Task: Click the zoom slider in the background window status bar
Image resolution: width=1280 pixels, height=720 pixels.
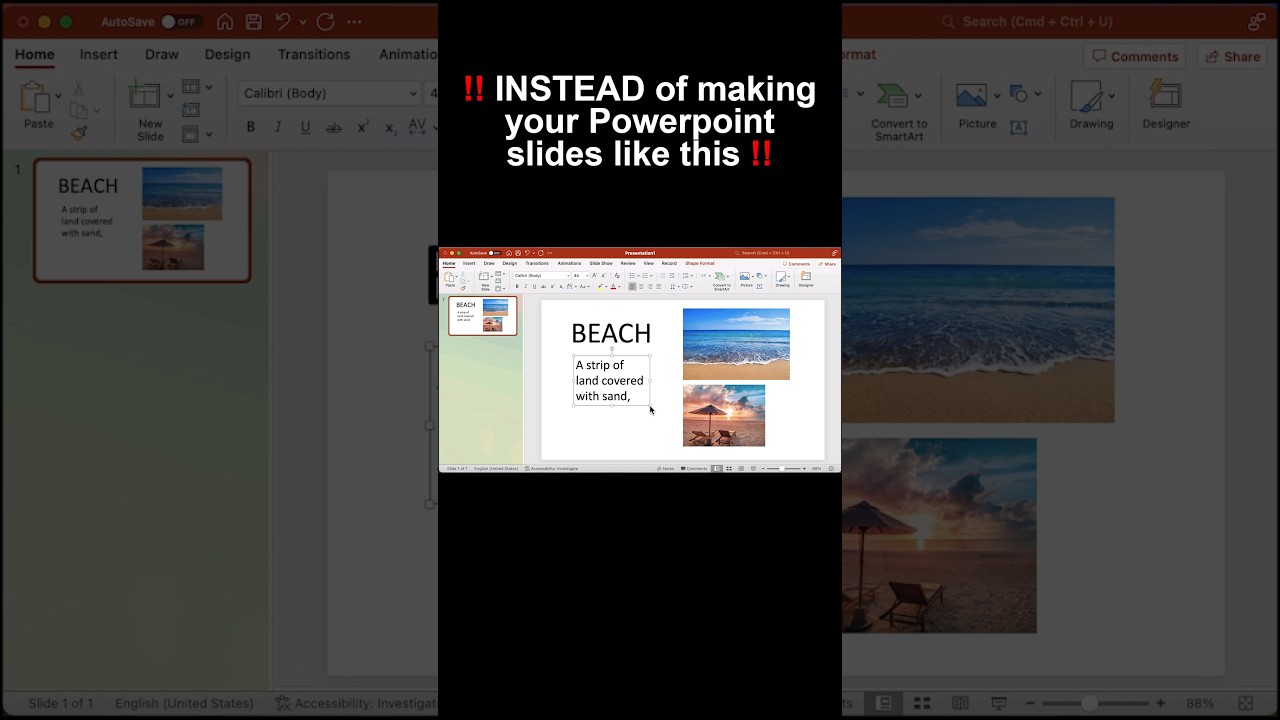Action: tap(1089, 703)
